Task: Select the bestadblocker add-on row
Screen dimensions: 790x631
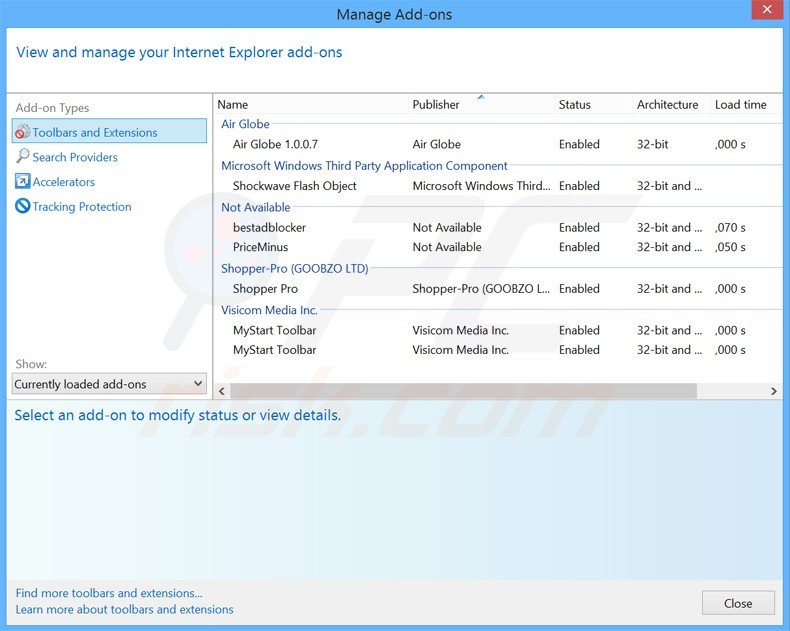Action: [270, 228]
